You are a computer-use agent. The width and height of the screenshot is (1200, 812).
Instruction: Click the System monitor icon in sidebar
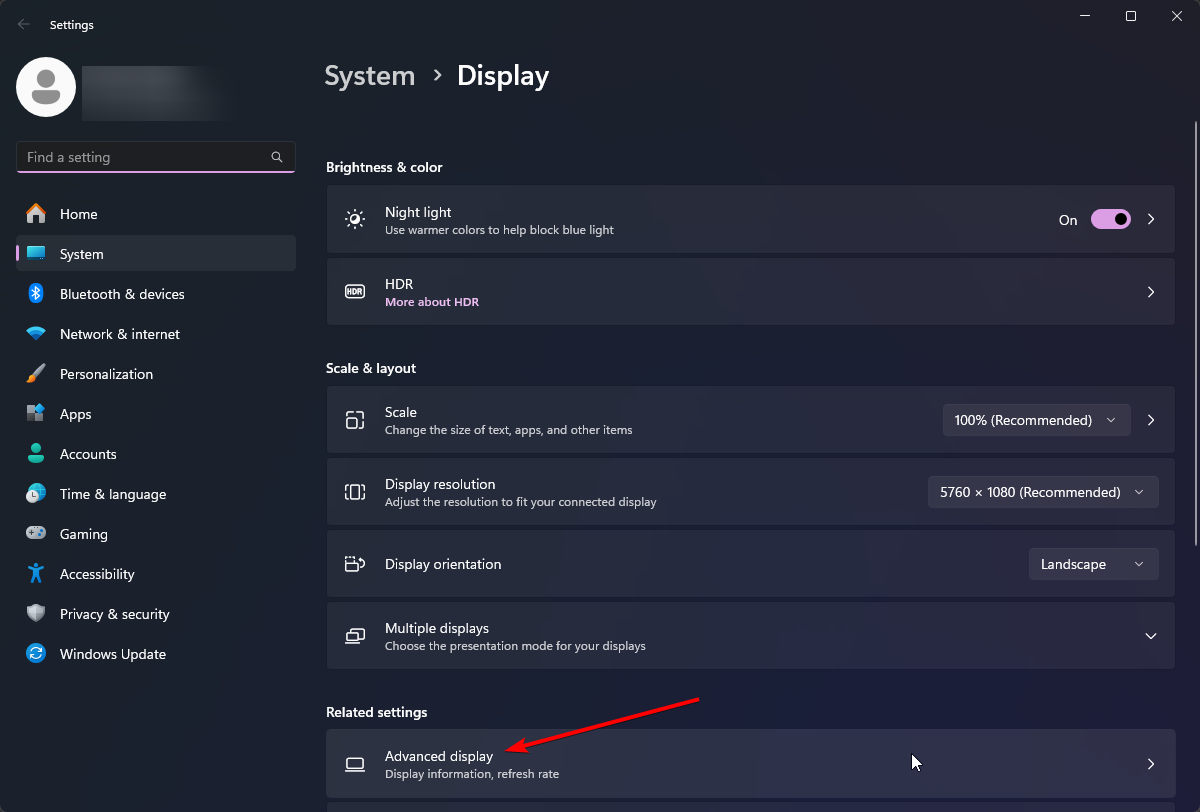tap(36, 254)
